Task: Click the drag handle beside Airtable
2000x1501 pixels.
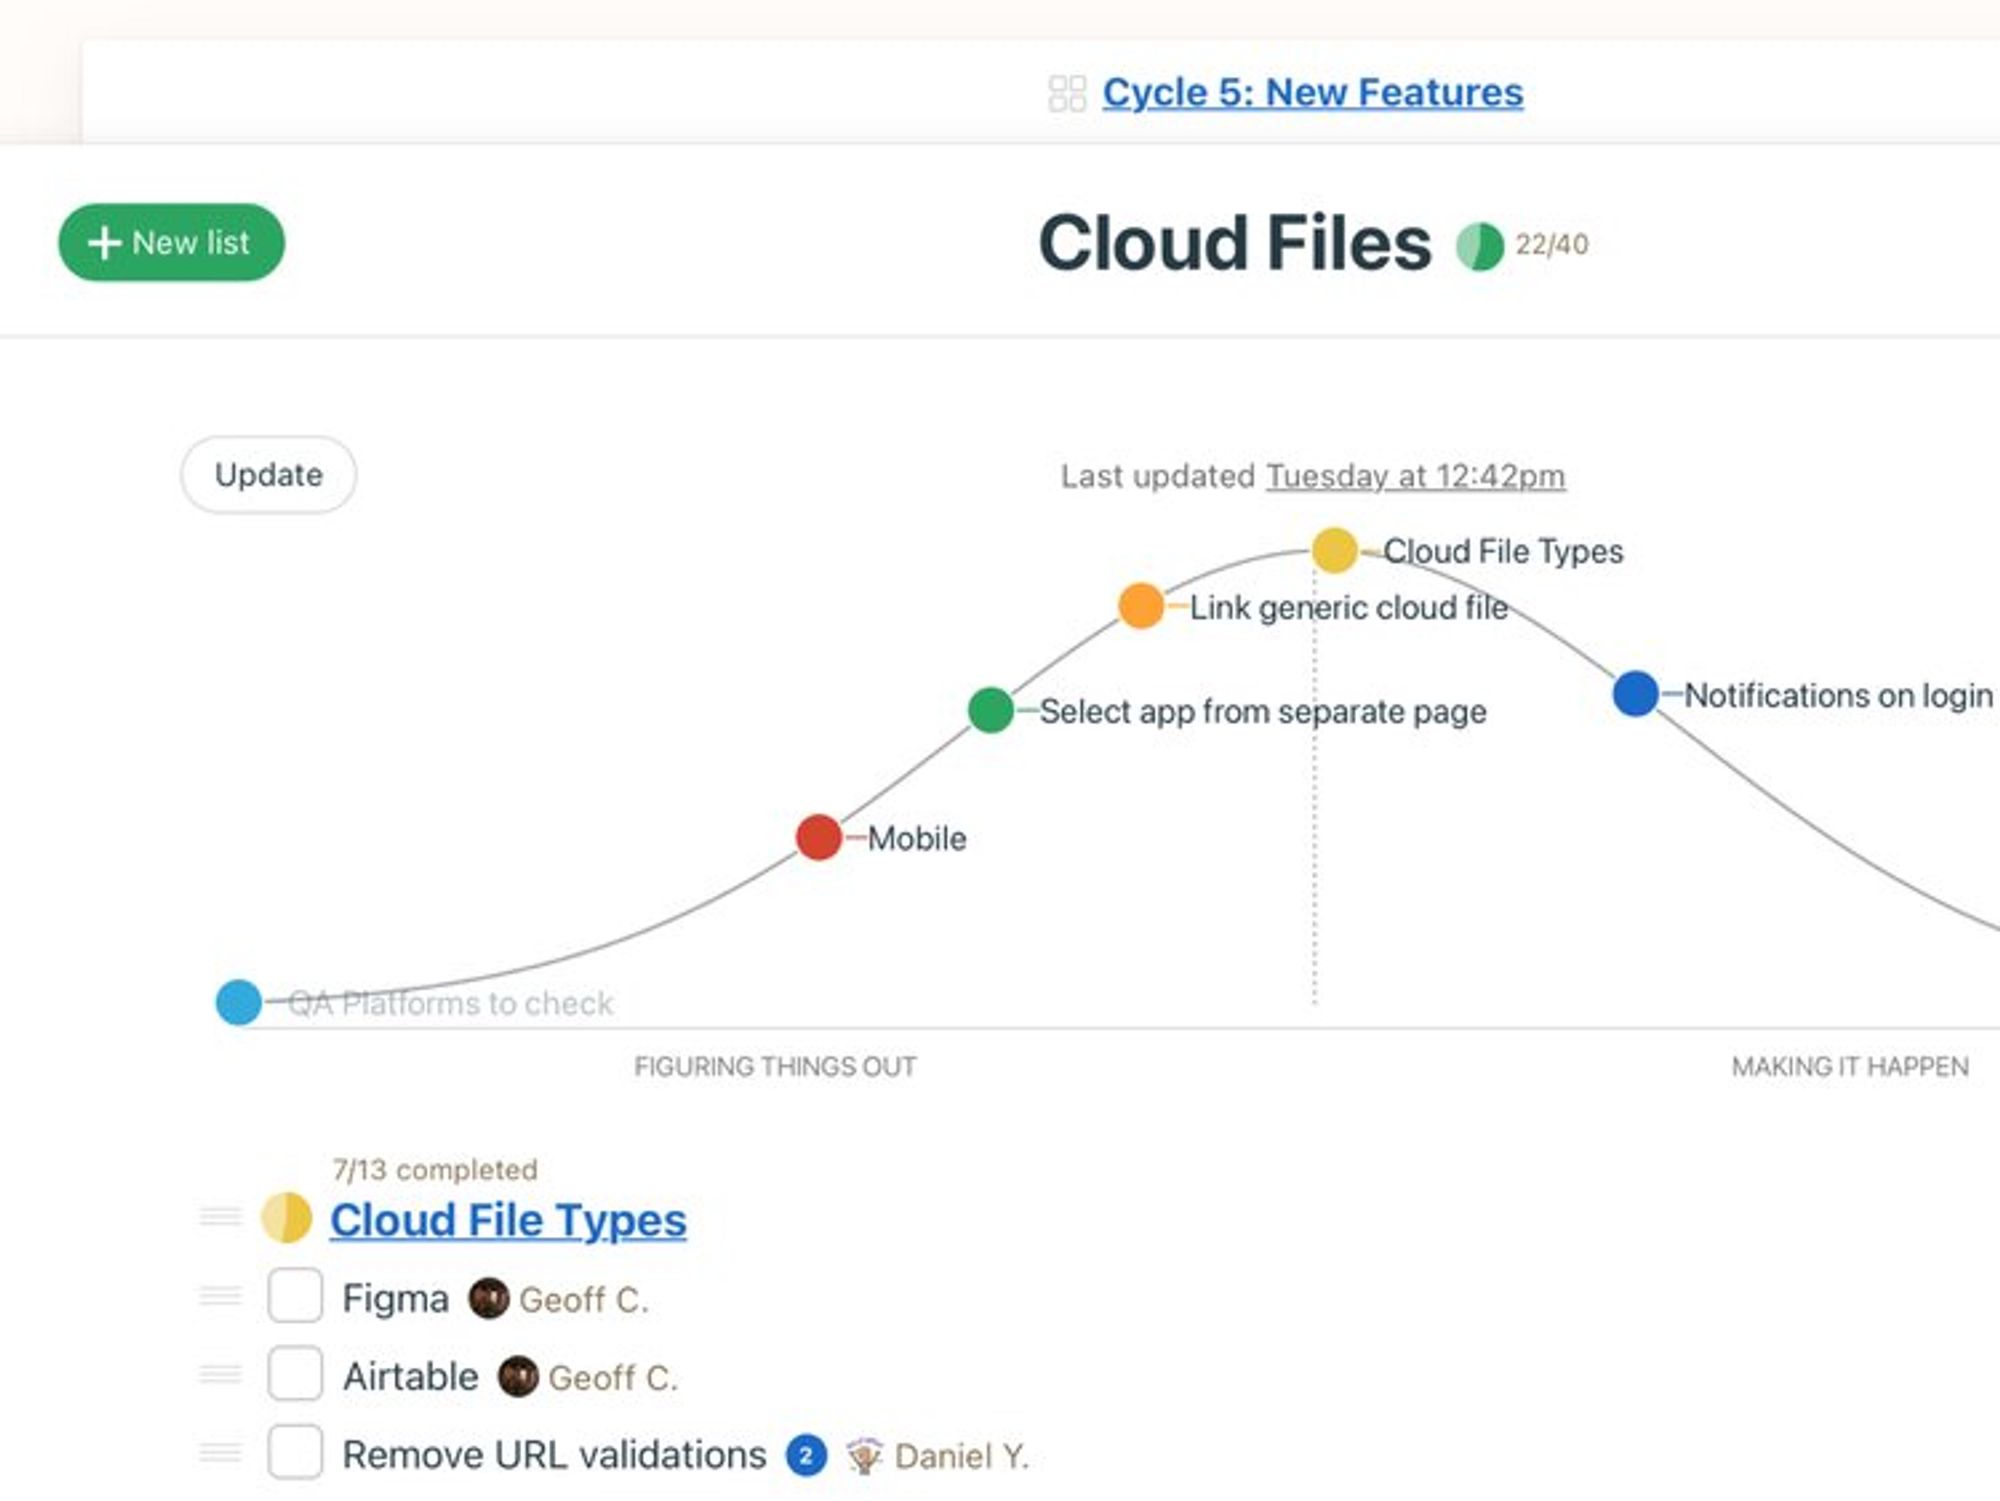Action: tap(221, 1374)
